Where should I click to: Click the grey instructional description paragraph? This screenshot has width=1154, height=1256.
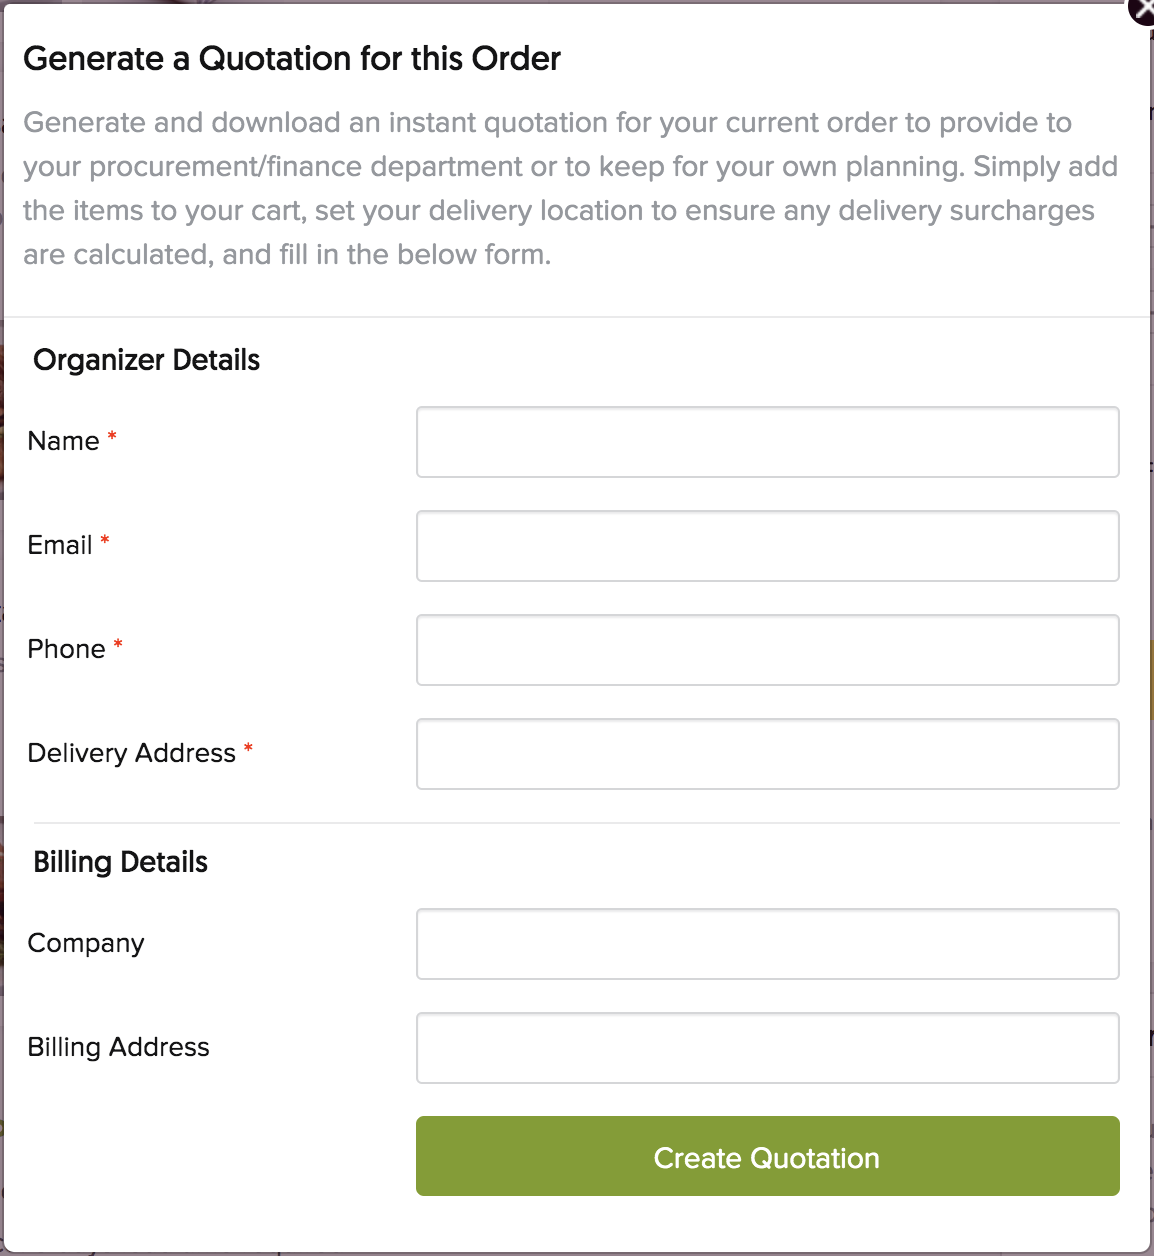570,188
